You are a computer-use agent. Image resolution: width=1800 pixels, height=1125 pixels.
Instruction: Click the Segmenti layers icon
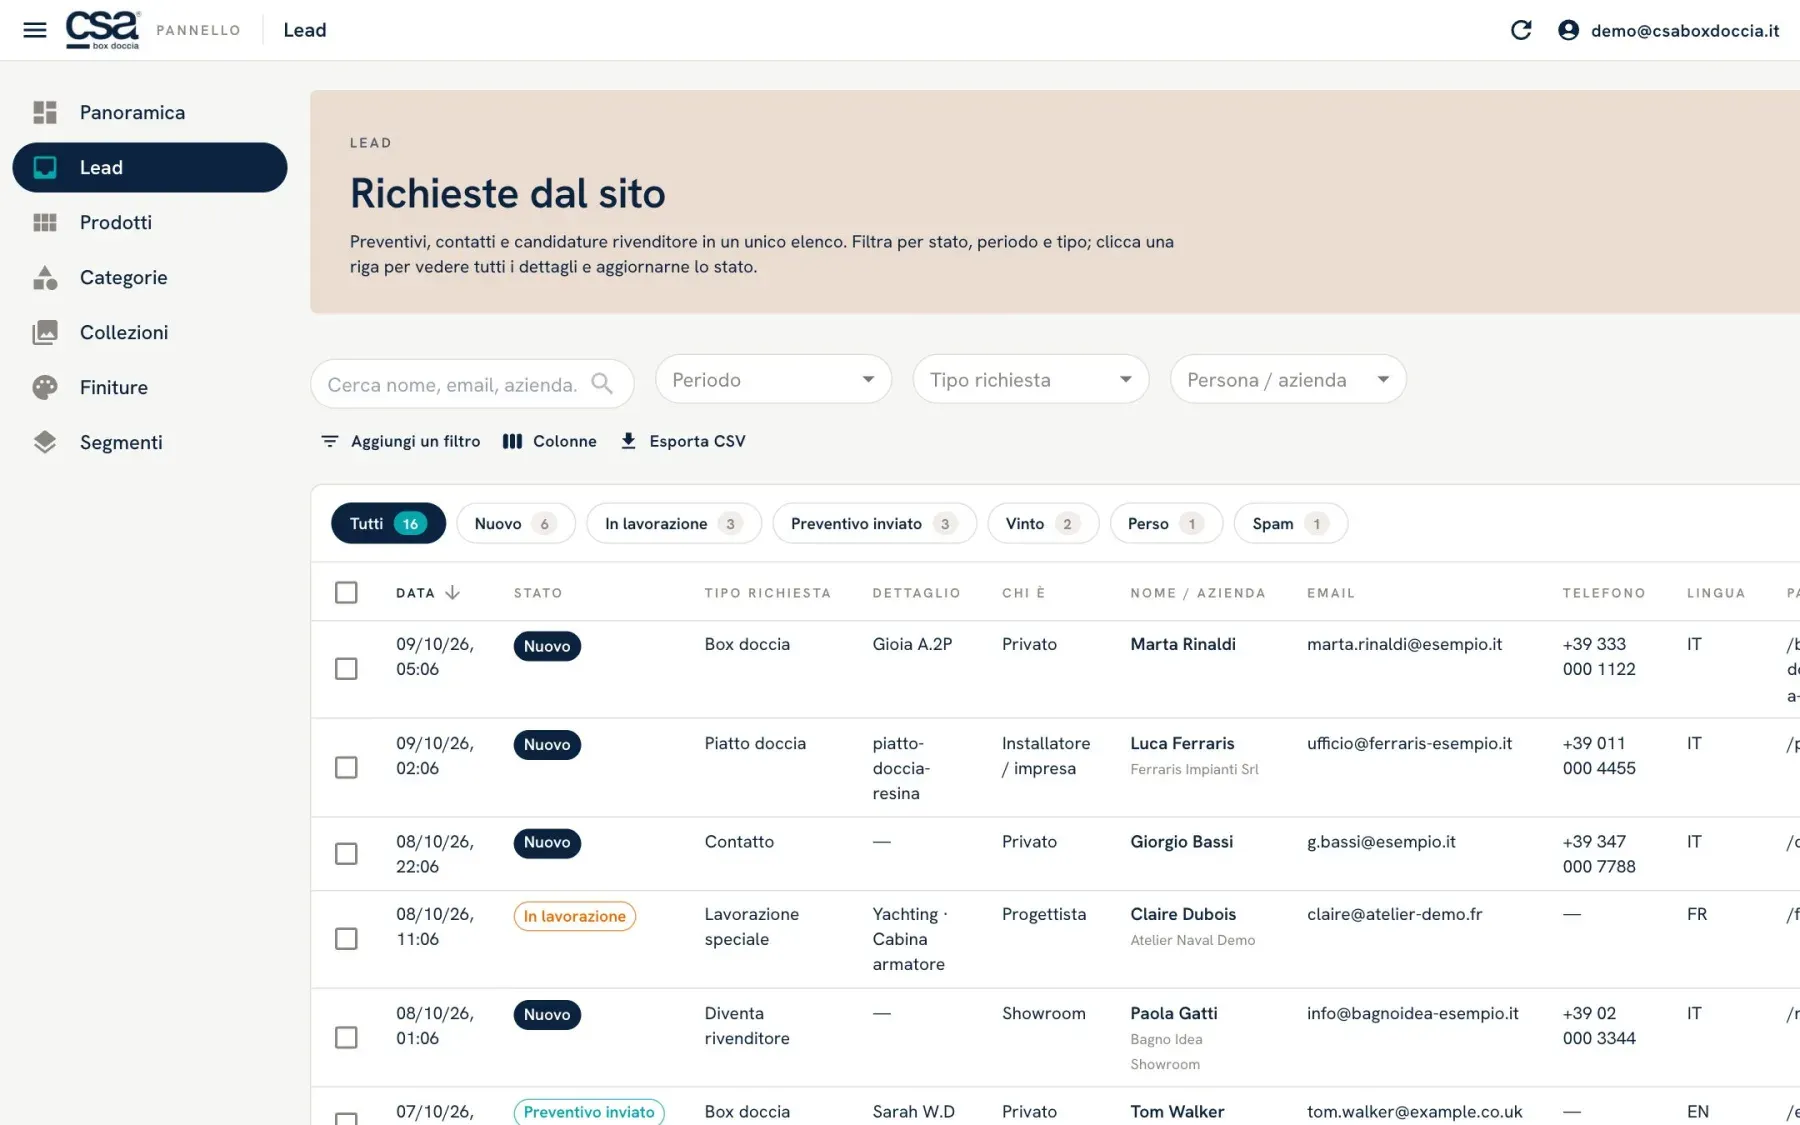45,442
